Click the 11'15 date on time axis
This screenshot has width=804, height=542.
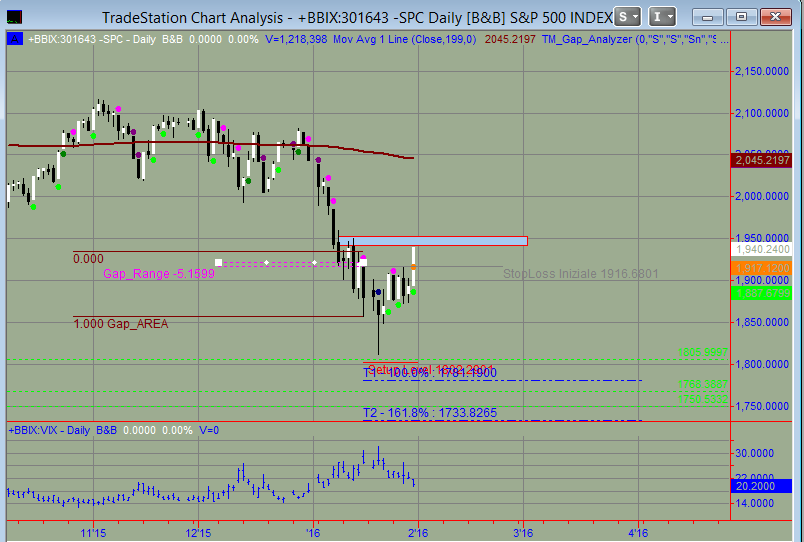tap(93, 533)
